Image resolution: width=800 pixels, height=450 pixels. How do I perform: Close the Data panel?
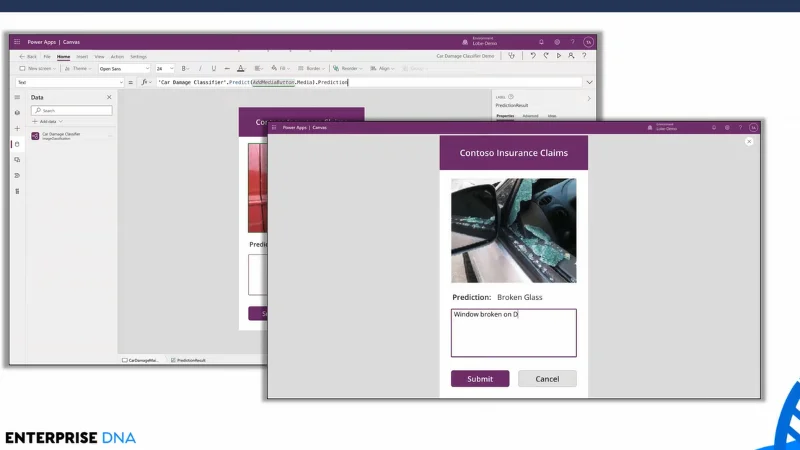109,97
